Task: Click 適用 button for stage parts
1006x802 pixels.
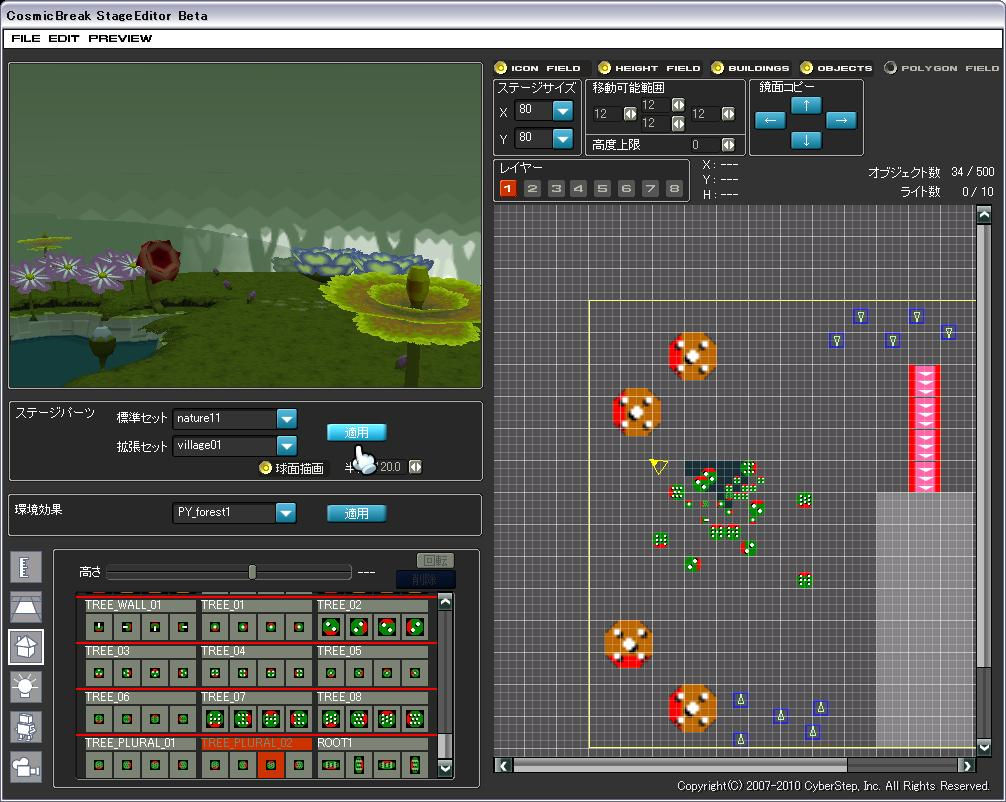Action: pos(356,432)
